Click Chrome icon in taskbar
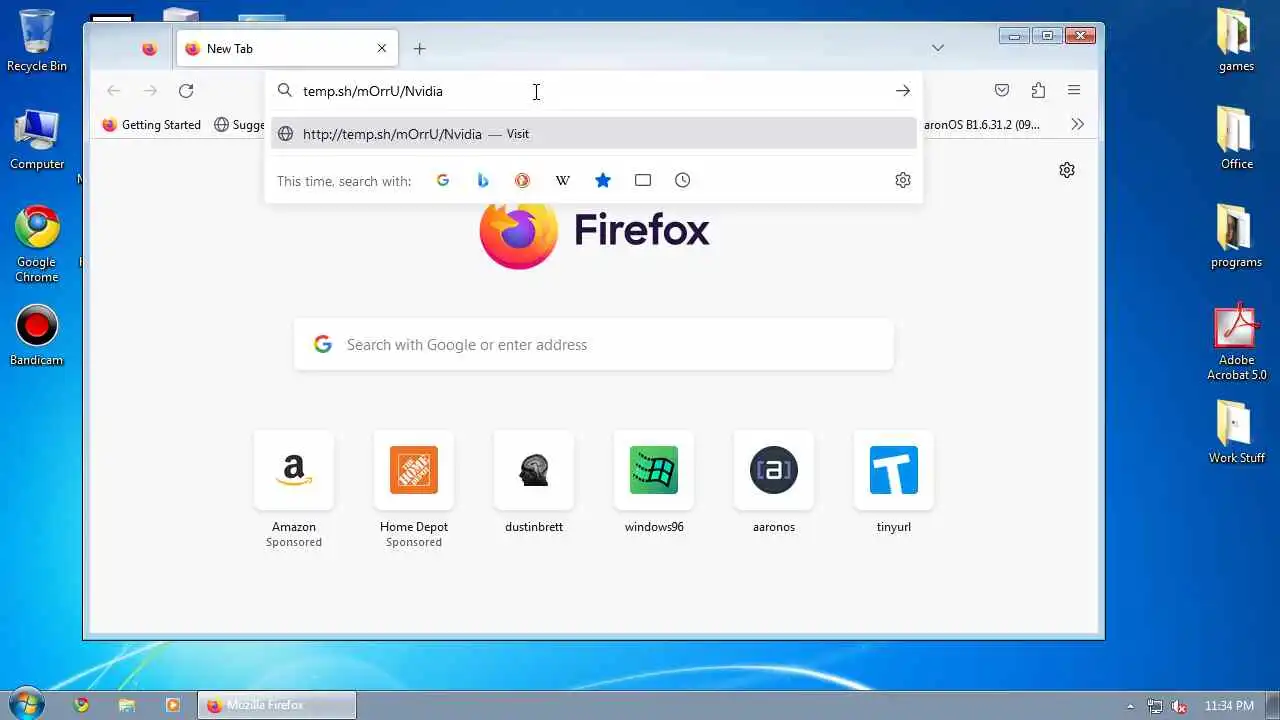The width and height of the screenshot is (1280, 720). pos(81,705)
